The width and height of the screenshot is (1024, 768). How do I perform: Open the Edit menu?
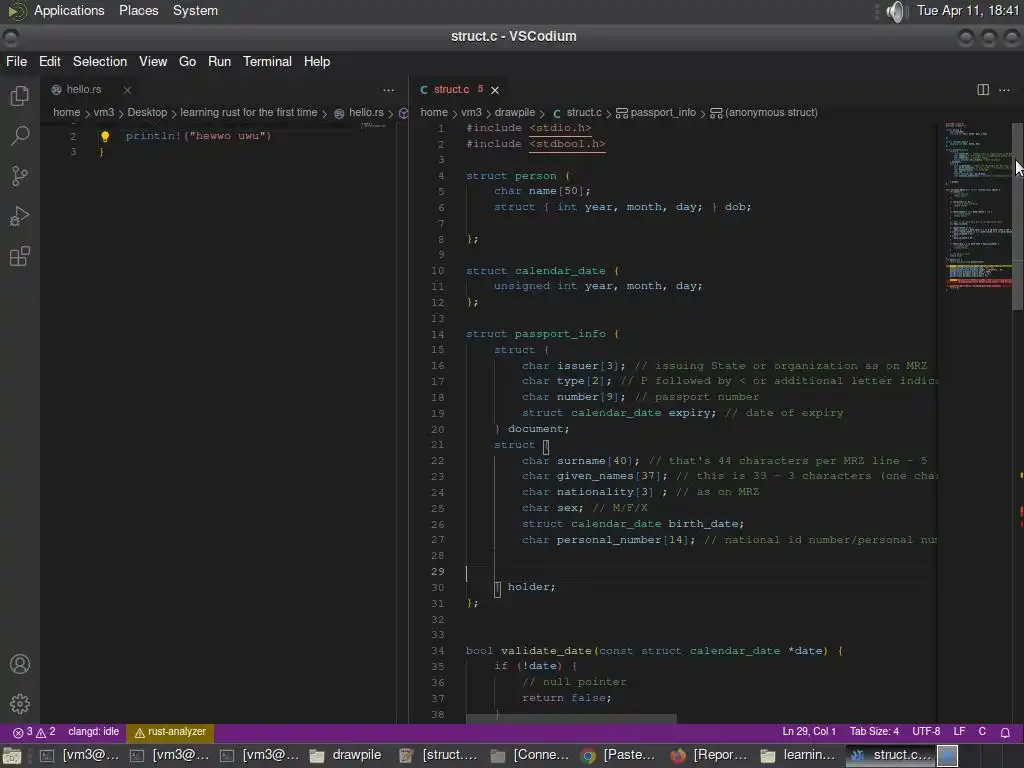(50, 61)
